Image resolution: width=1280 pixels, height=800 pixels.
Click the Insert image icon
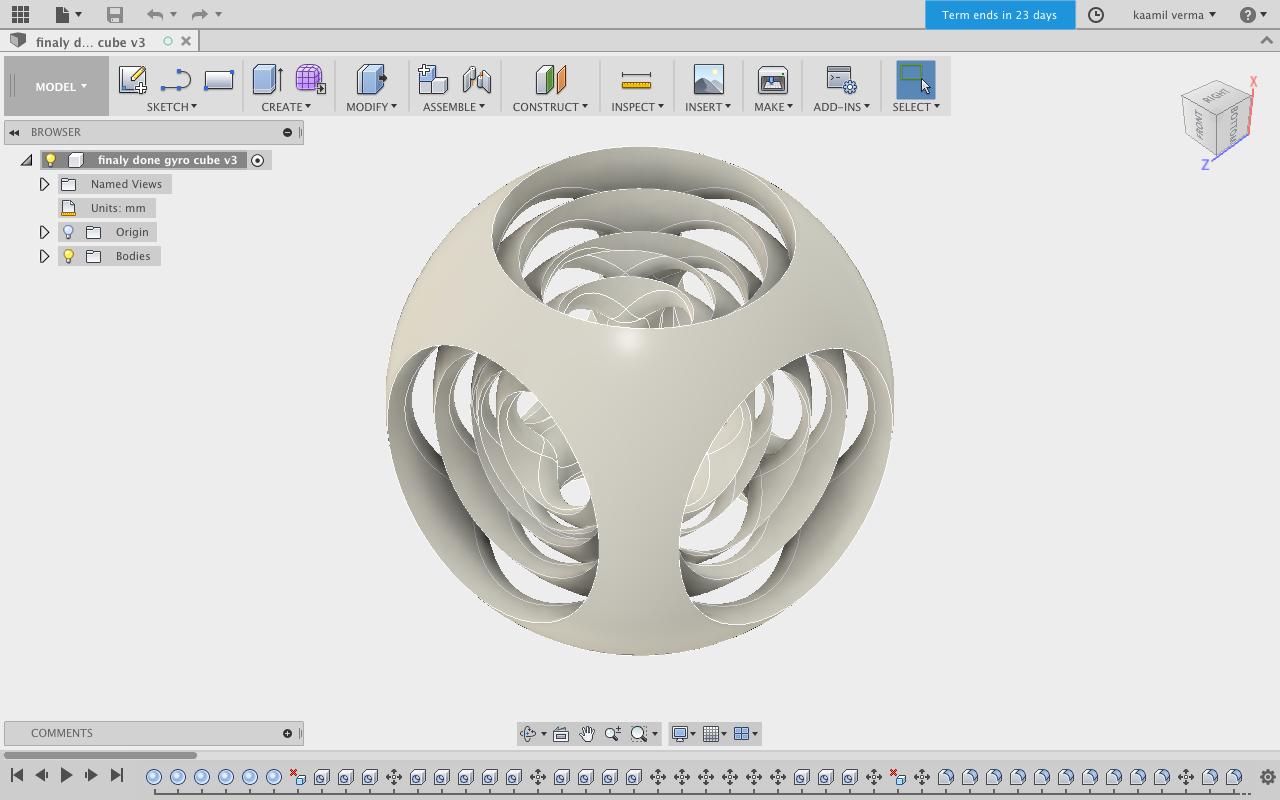[x=708, y=80]
